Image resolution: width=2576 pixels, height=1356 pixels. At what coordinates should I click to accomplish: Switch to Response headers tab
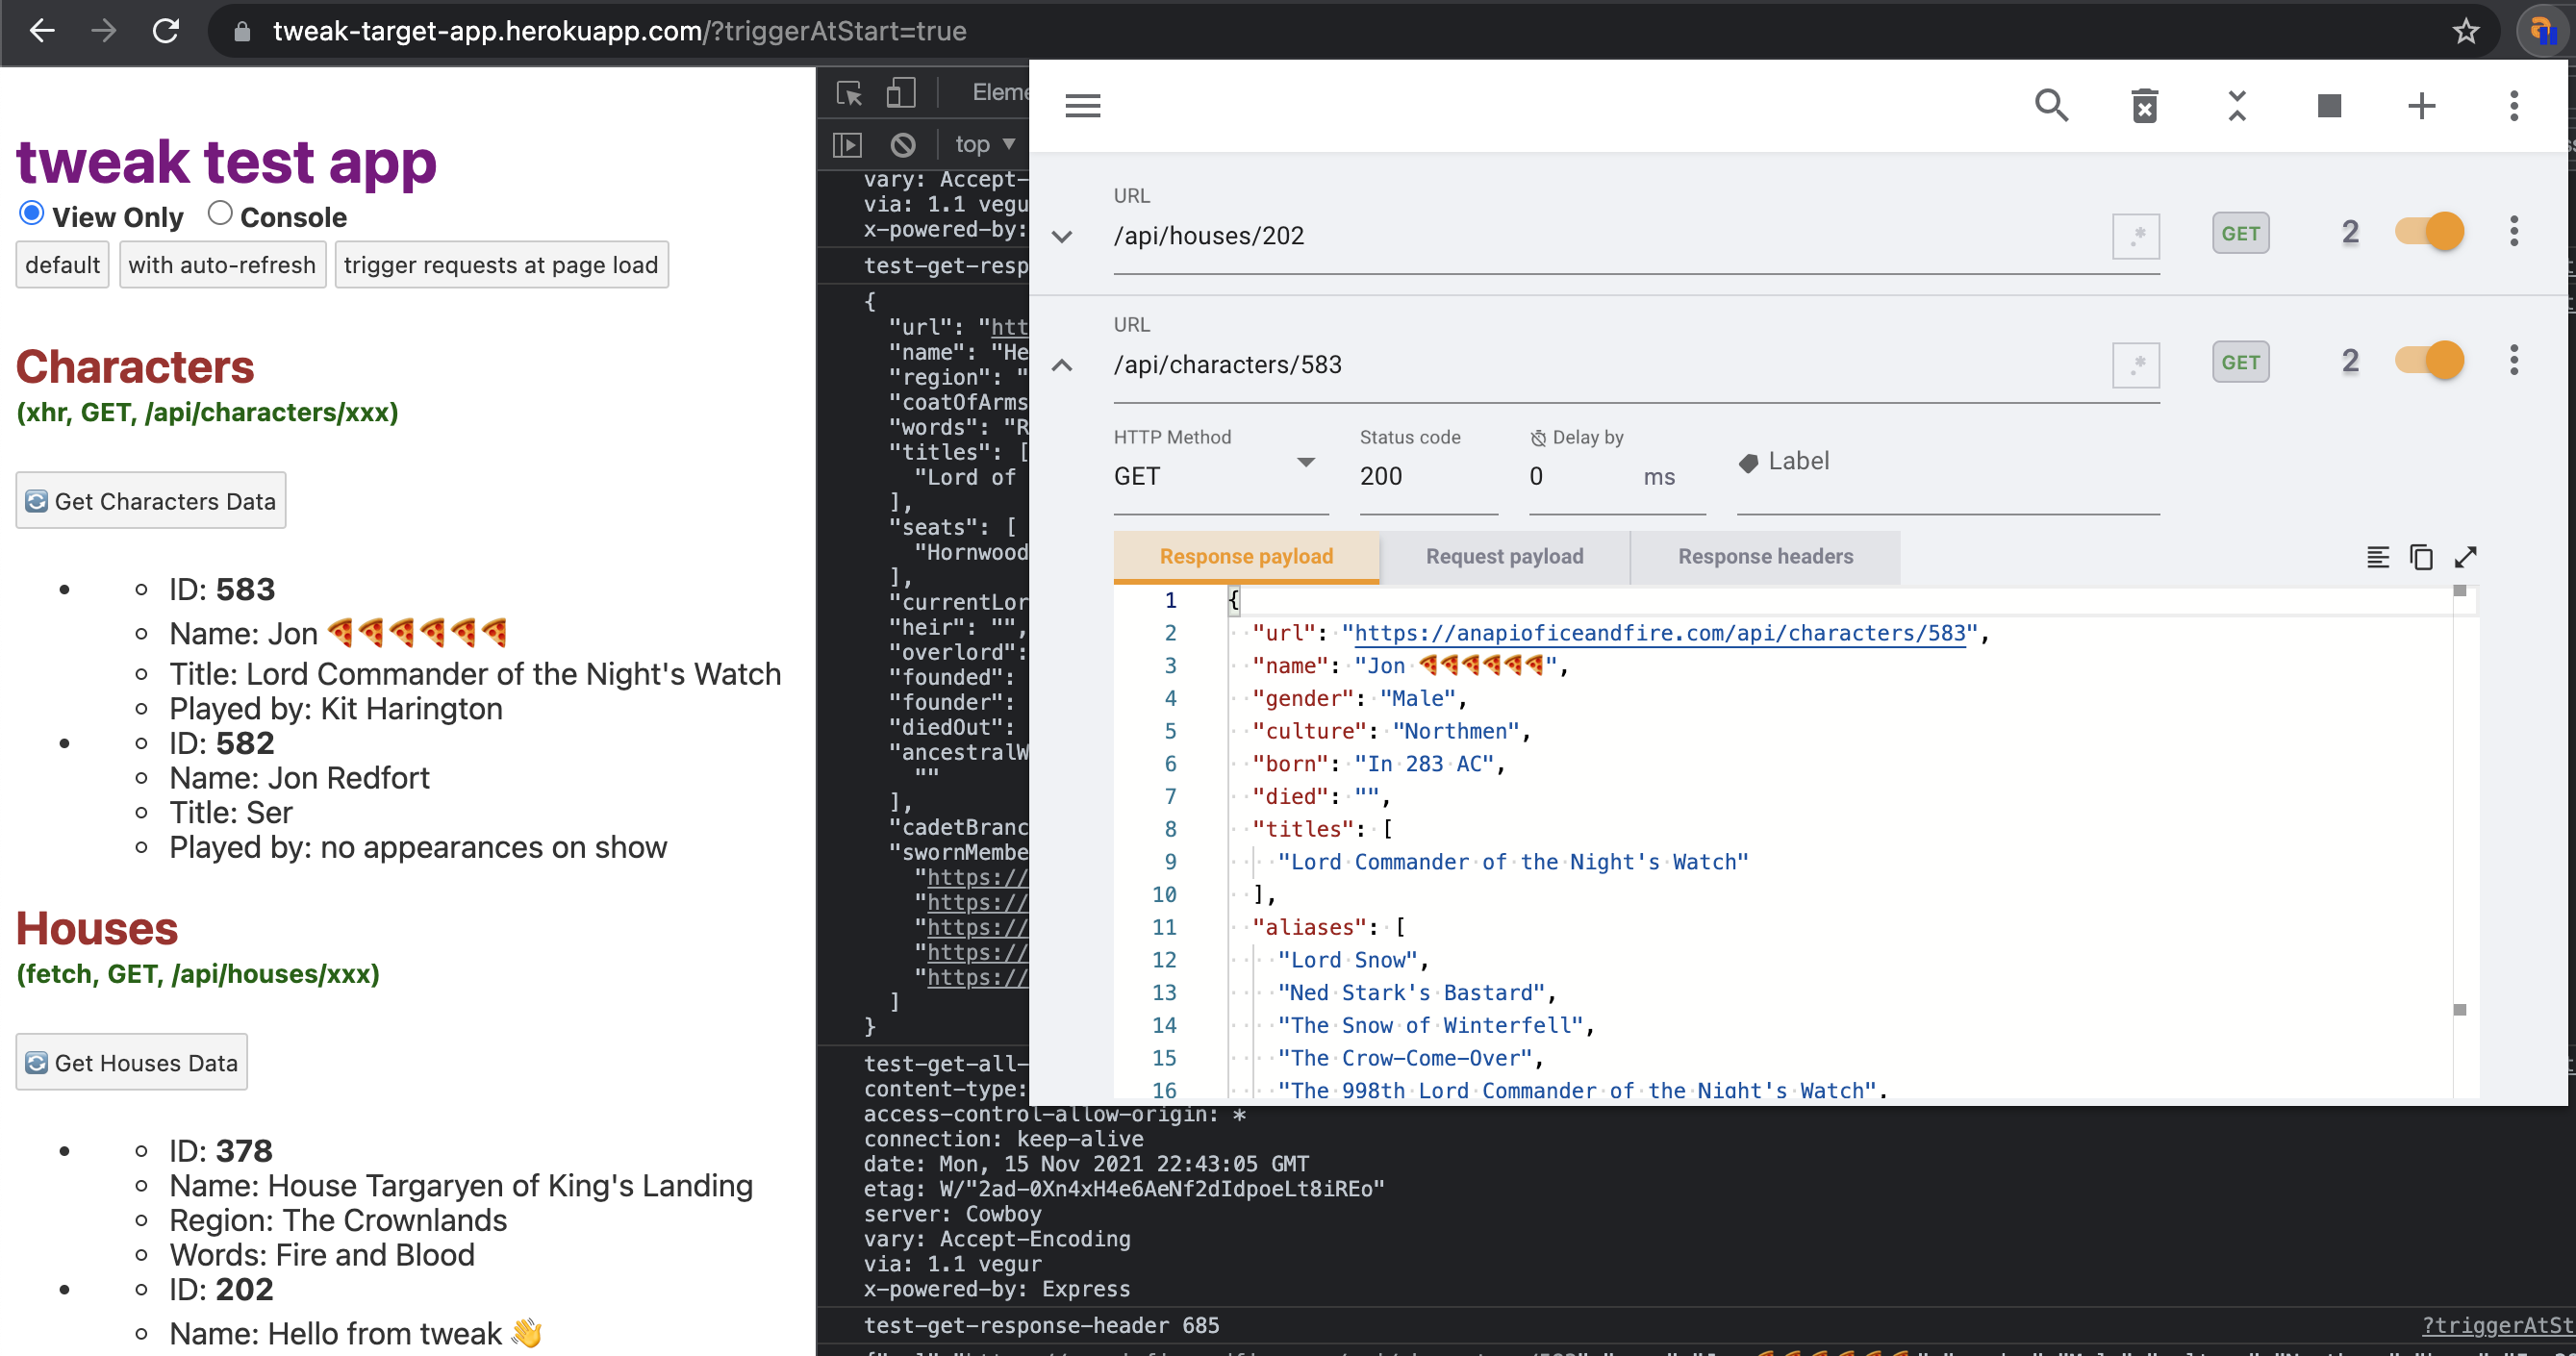[x=1765, y=557]
